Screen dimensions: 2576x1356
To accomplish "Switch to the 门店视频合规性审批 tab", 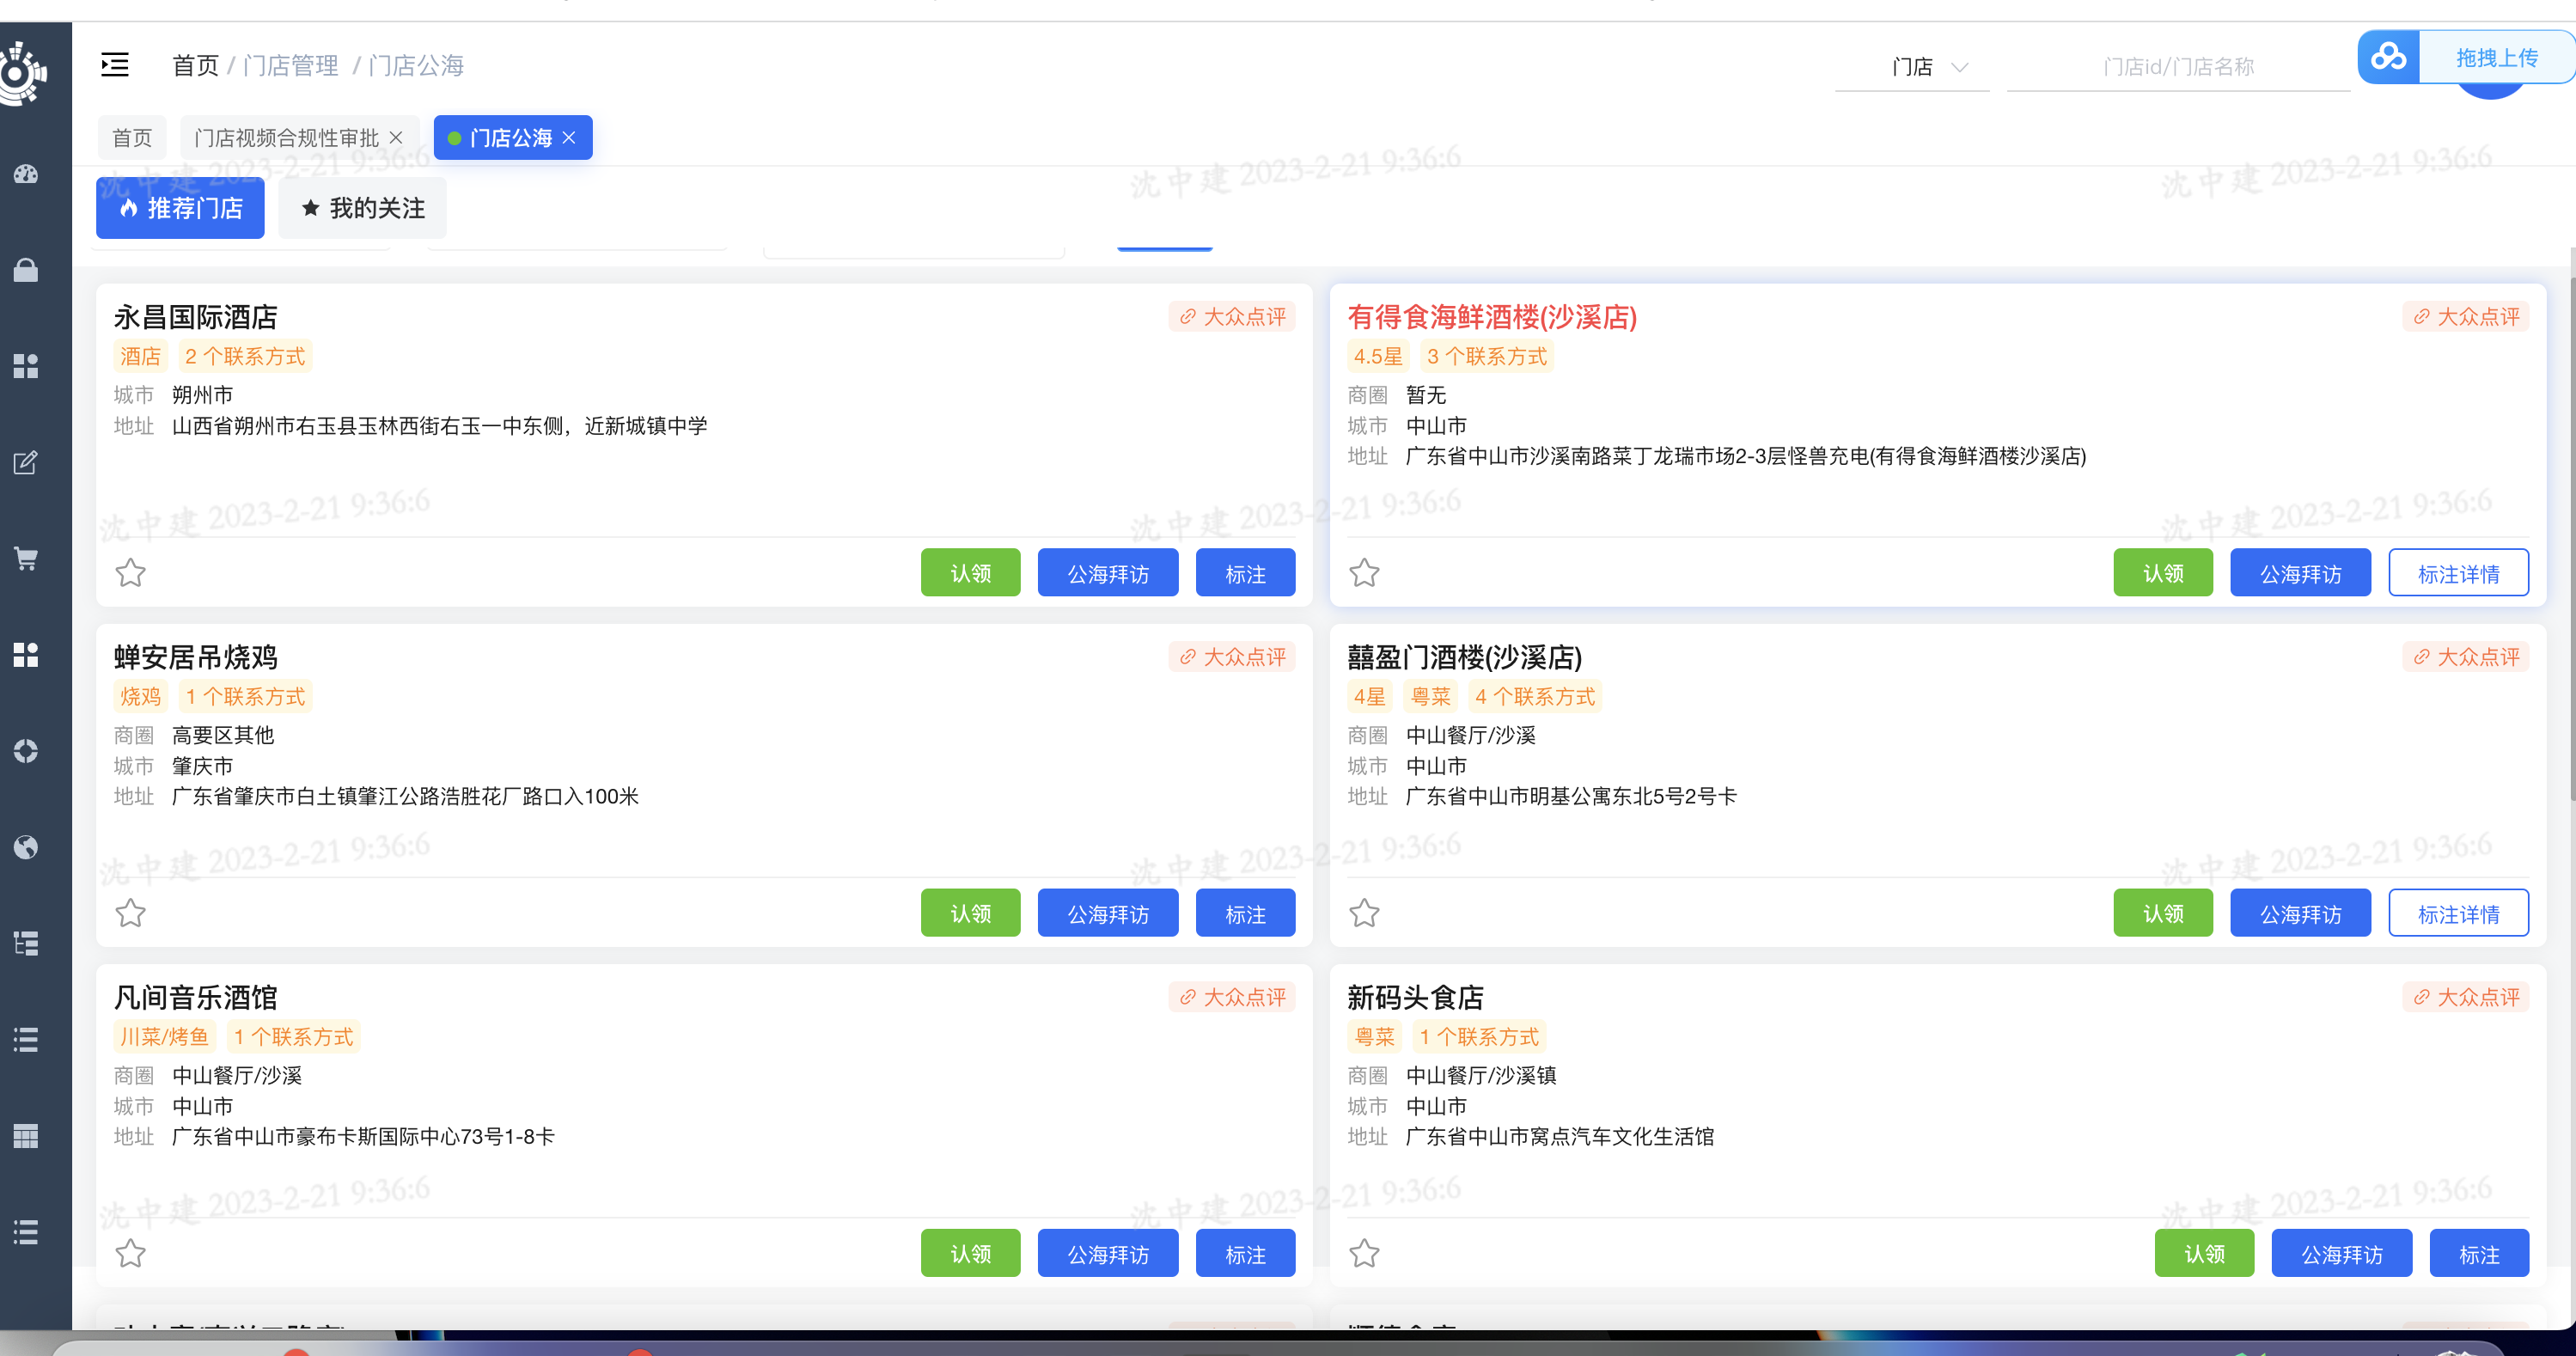I will pos(286,138).
